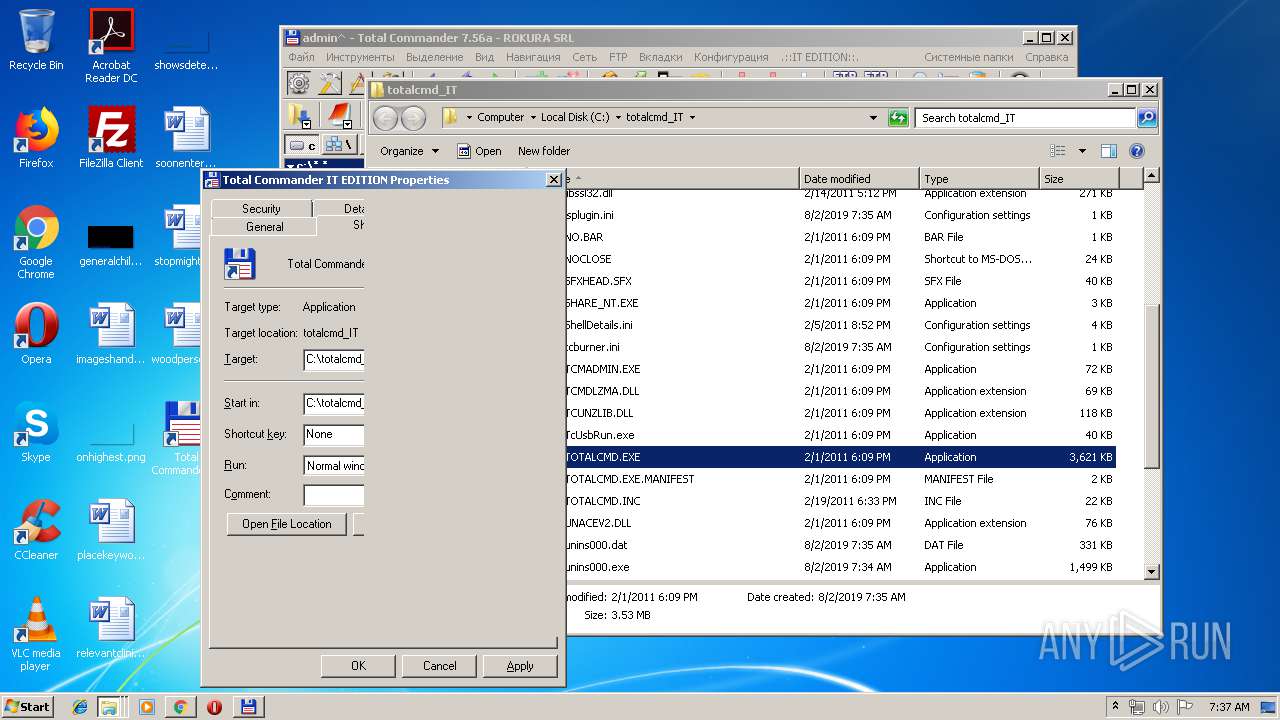1280x720 pixels.
Task: Launch VLC media player from the desktop
Action: coord(36,634)
